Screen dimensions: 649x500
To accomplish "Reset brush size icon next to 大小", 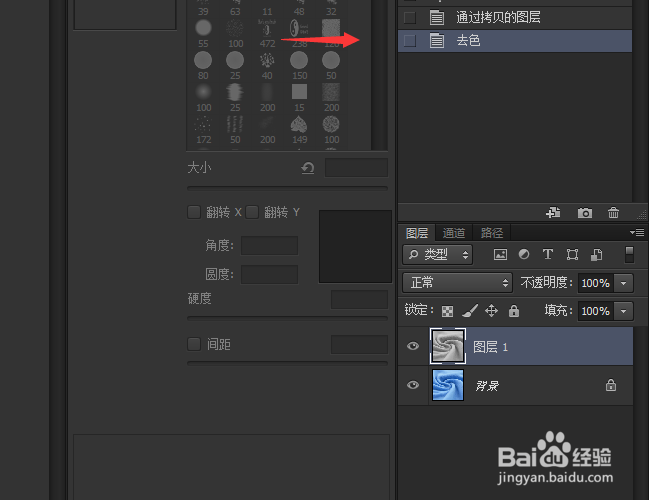I will pyautogui.click(x=308, y=168).
